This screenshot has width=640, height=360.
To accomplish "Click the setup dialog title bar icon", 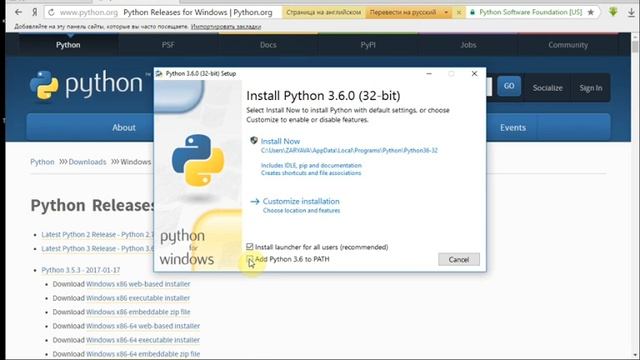I will point(159,73).
